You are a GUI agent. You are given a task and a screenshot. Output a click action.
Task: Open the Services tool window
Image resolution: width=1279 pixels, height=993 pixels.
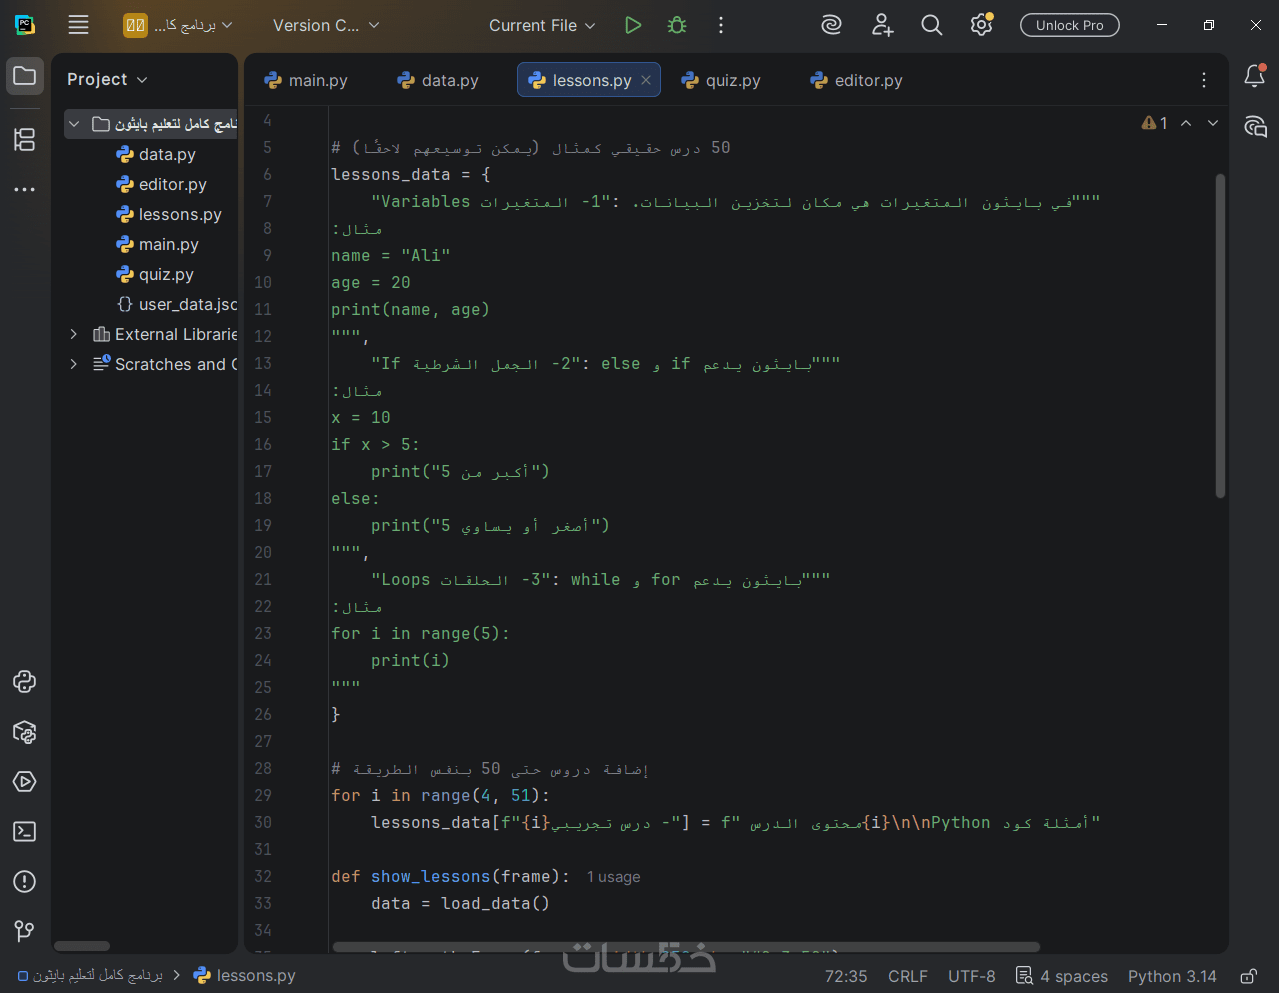point(25,782)
